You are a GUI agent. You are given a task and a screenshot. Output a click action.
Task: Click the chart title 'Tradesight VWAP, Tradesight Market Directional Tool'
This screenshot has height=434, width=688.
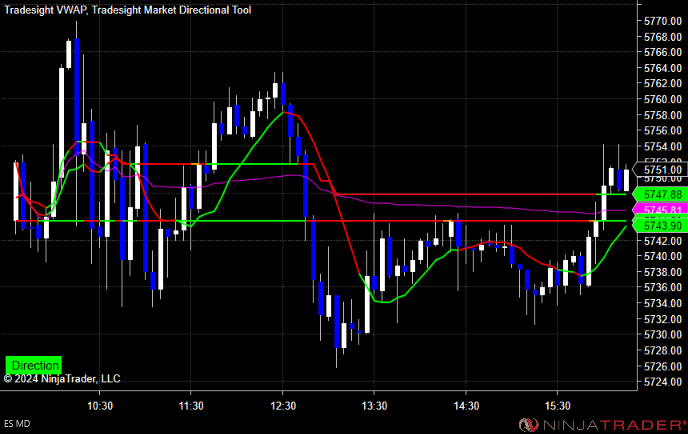pos(128,10)
